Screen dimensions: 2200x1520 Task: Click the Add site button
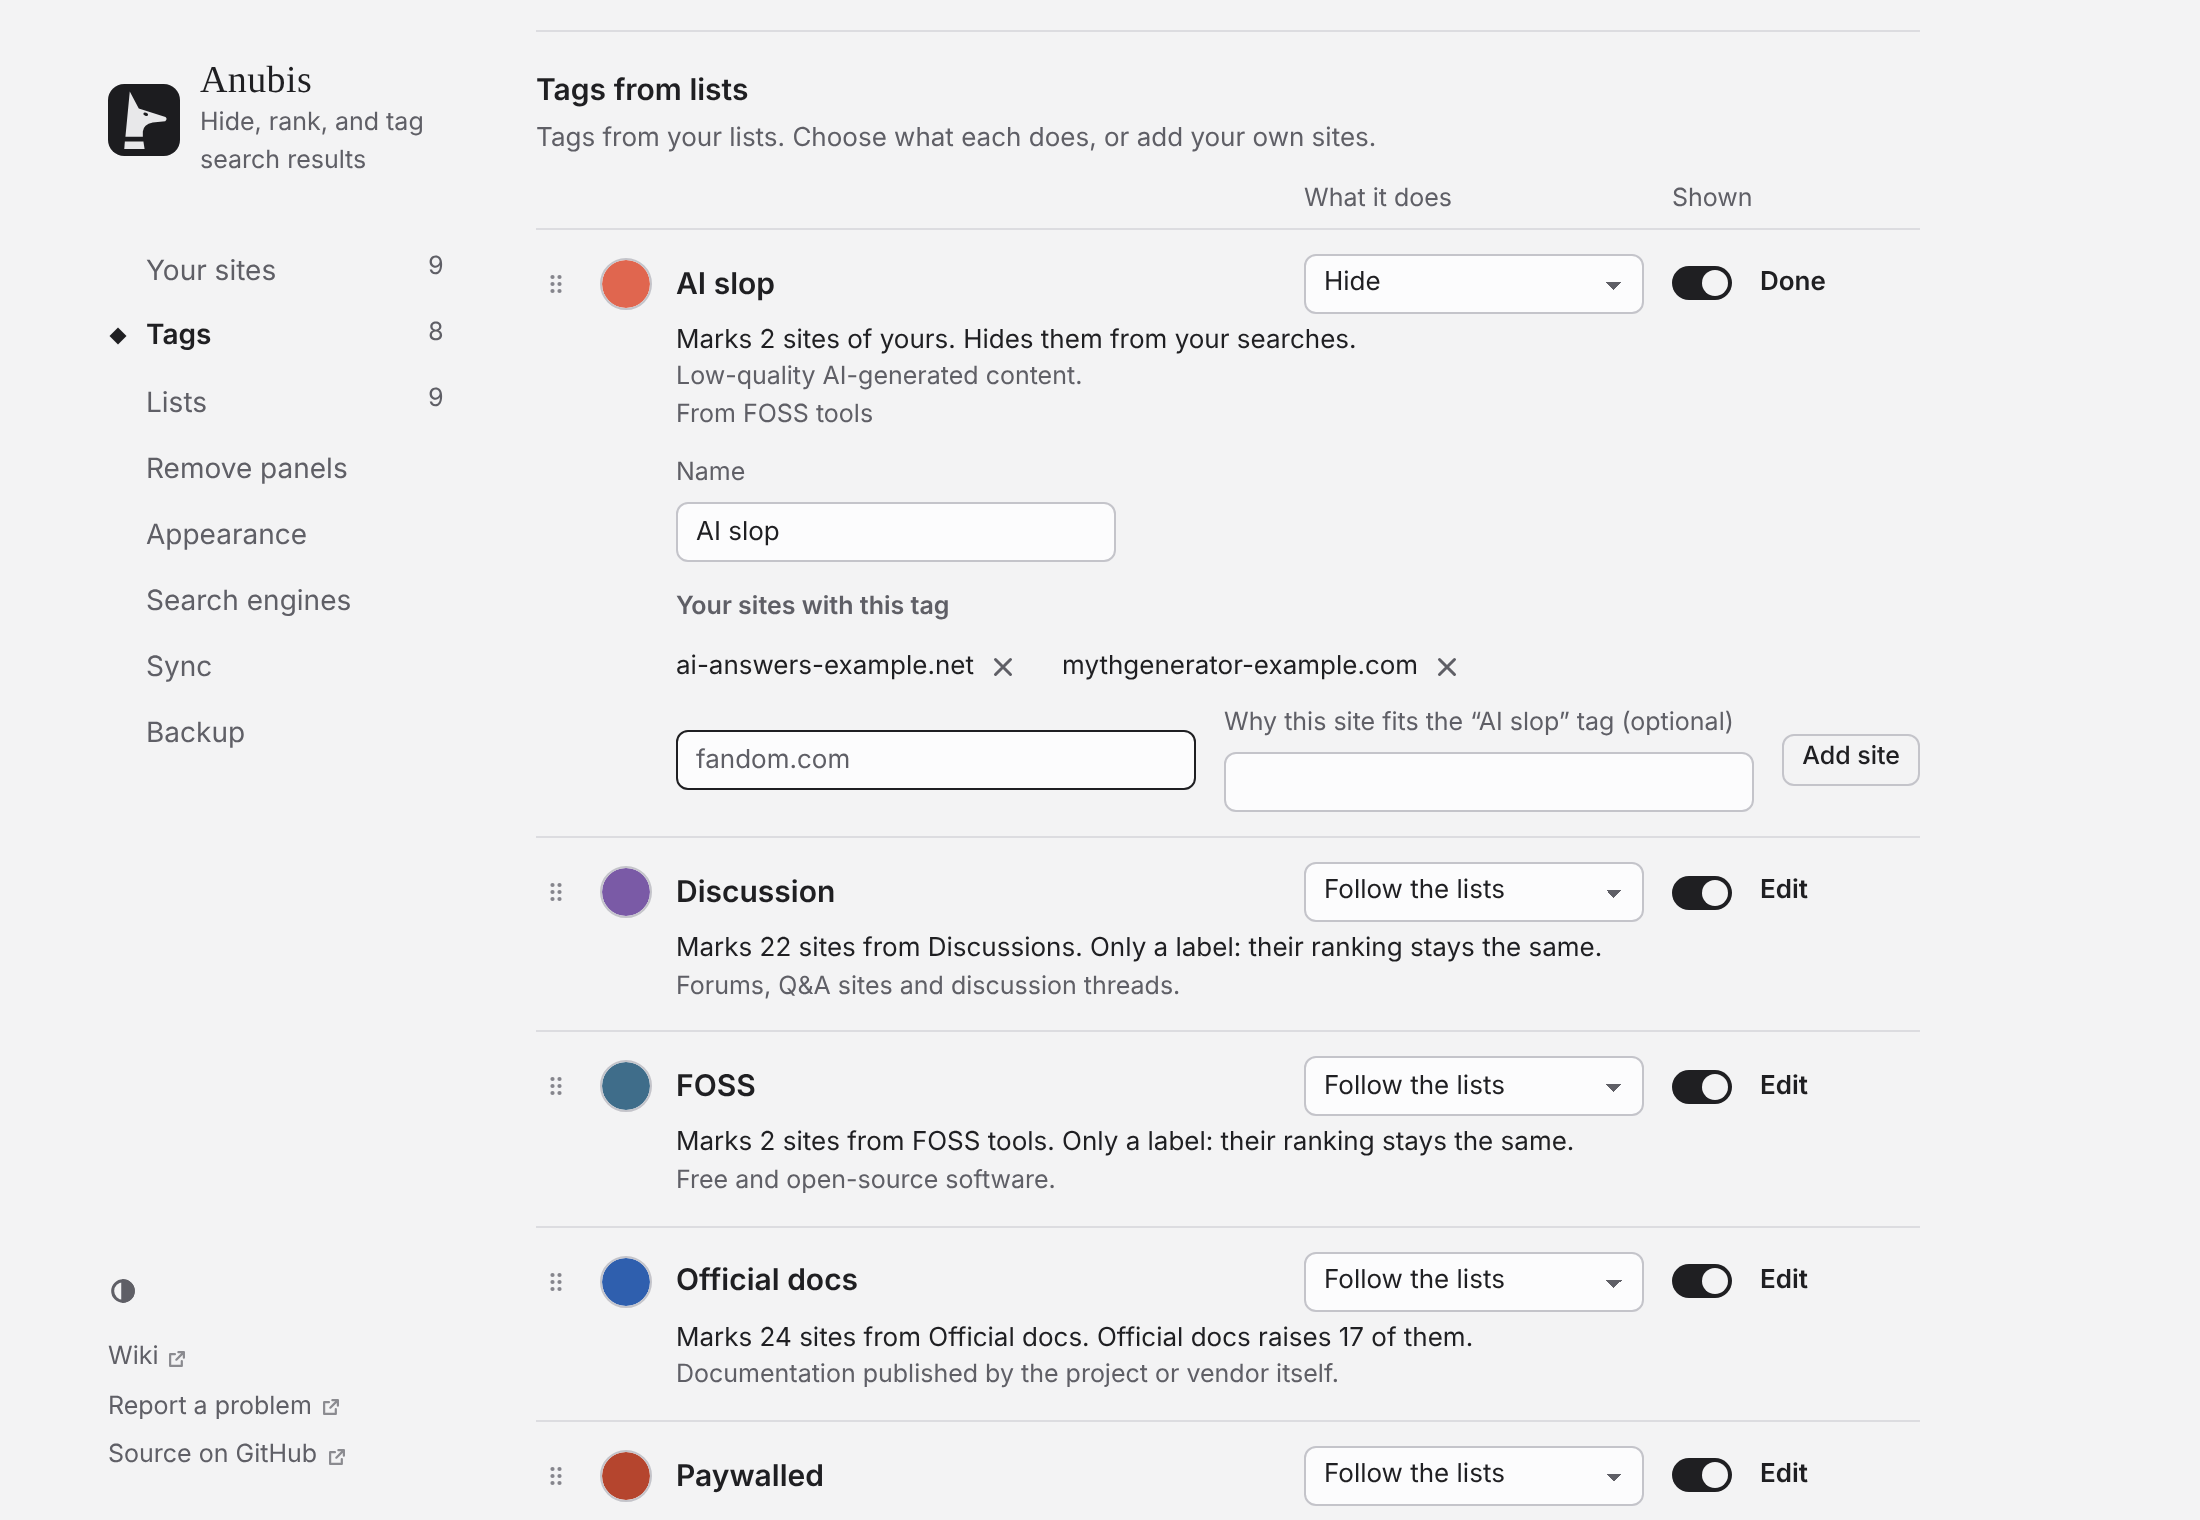pyautogui.click(x=1850, y=759)
